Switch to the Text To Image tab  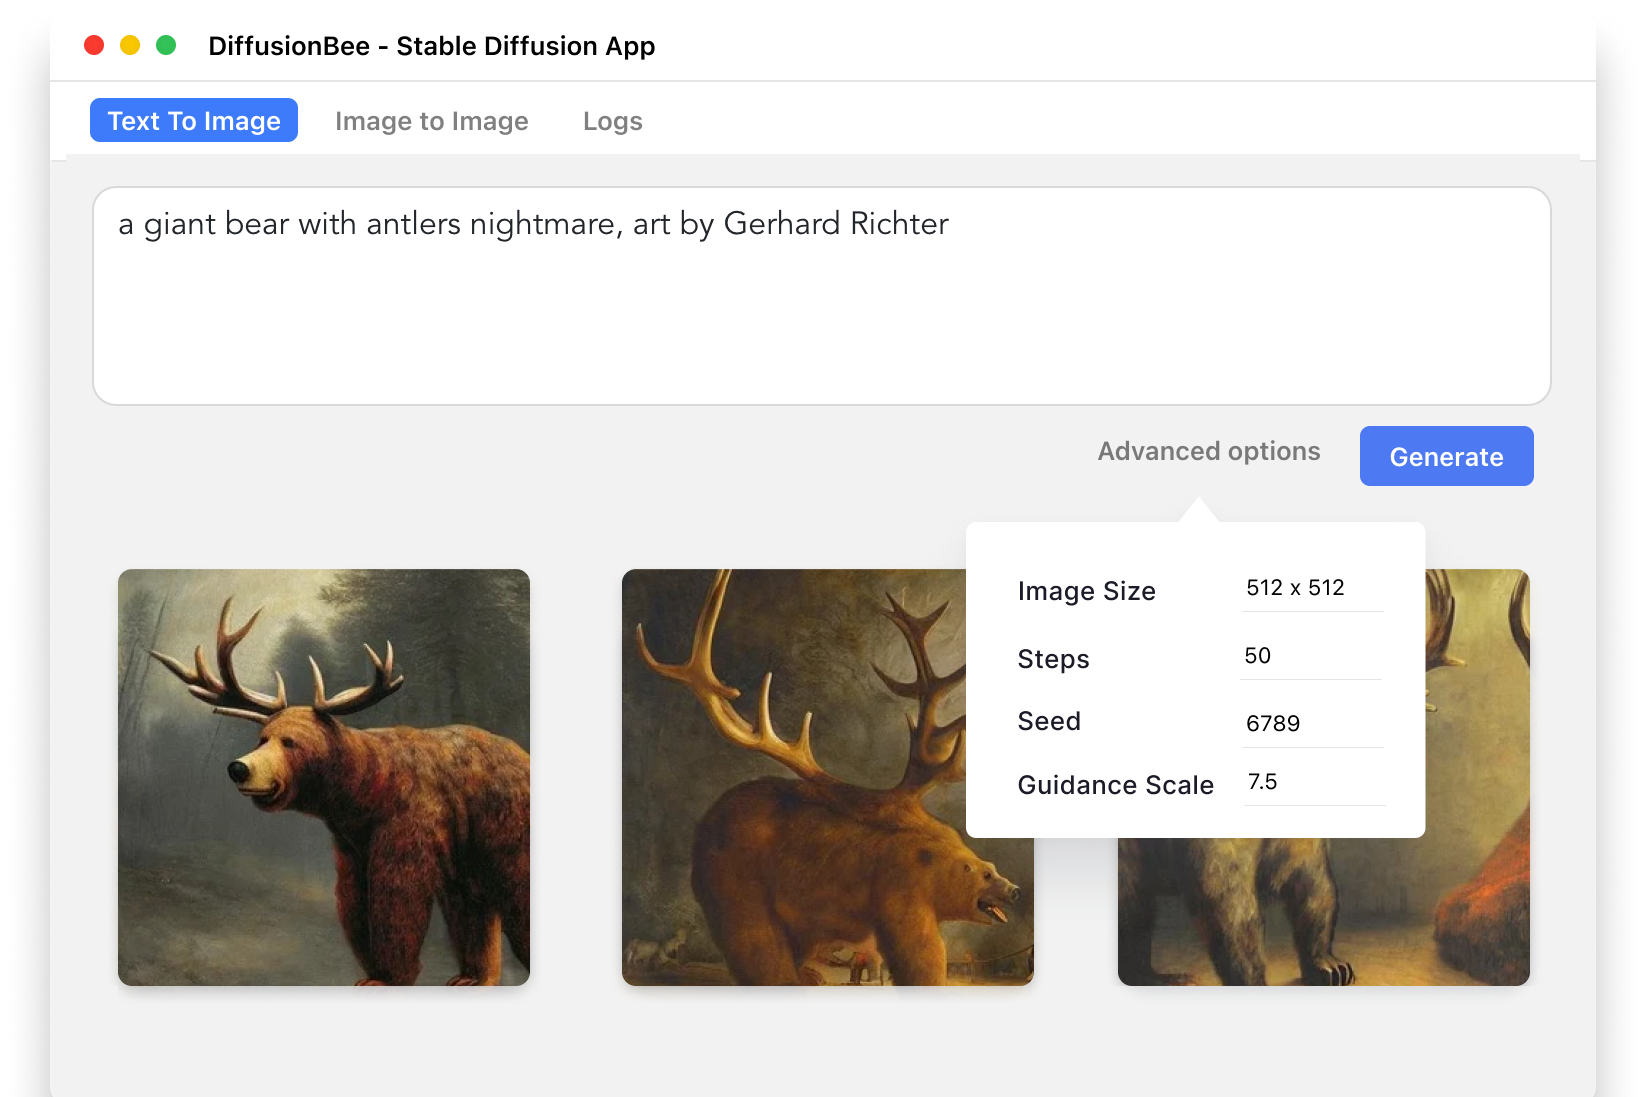[193, 121]
